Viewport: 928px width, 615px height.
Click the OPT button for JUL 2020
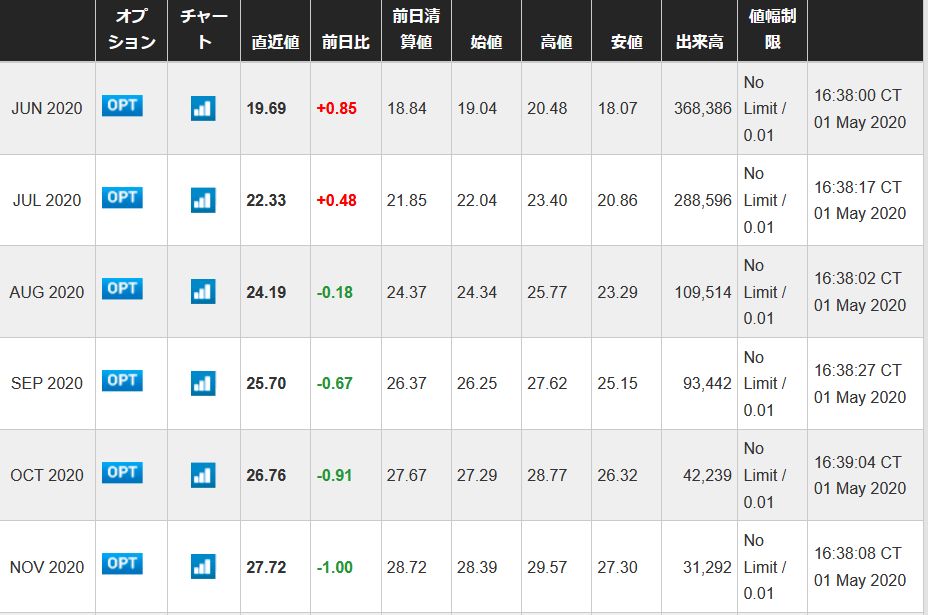pyautogui.click(x=123, y=197)
